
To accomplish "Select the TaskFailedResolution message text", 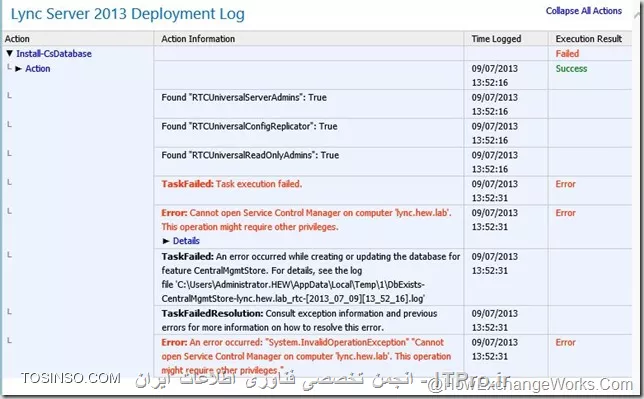I will pyautogui.click(x=299, y=320).
